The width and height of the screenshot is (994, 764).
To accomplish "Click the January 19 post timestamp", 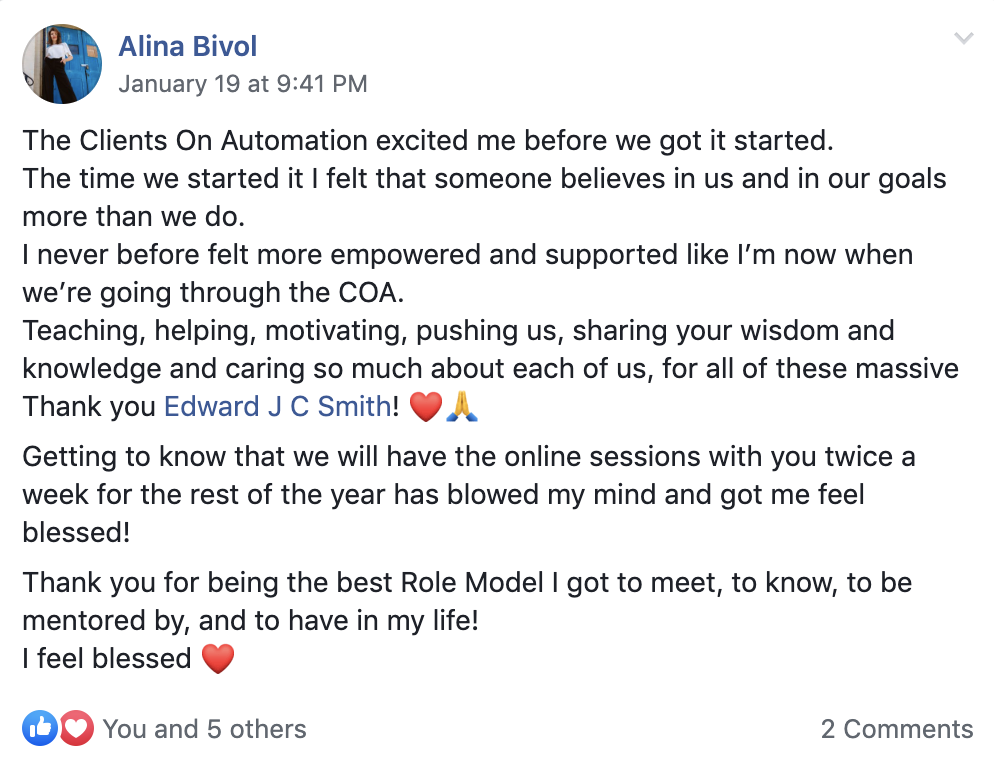I will (243, 84).
